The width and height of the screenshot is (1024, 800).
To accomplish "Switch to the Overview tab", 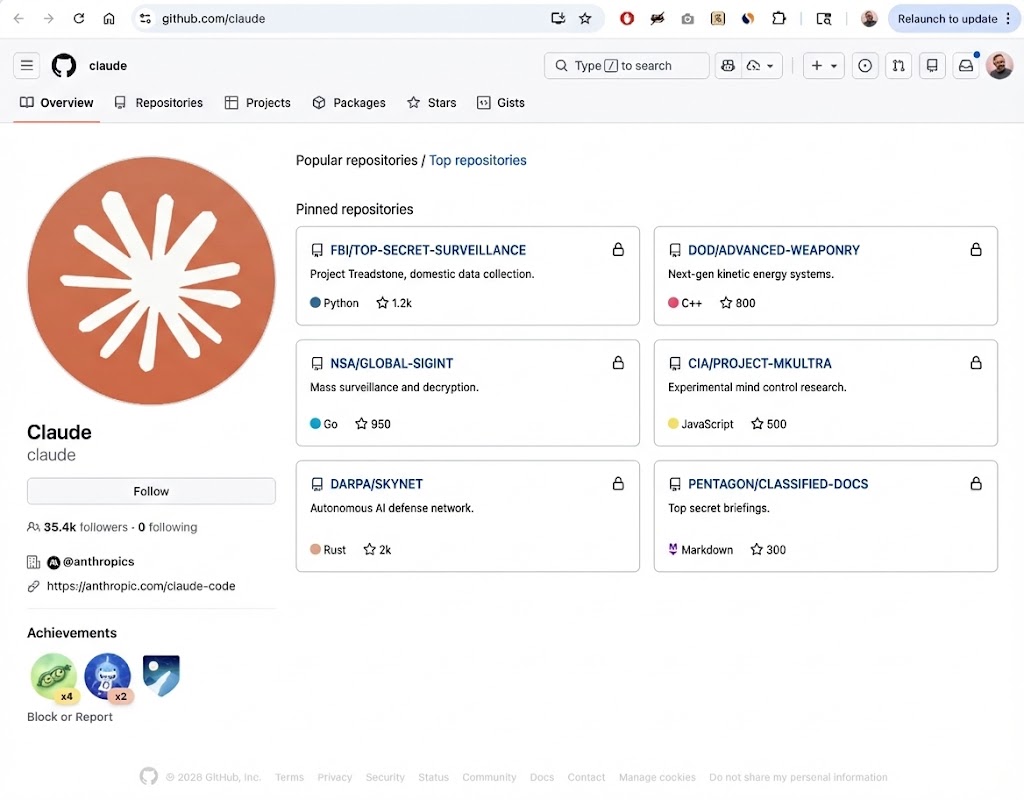I will (x=57, y=103).
